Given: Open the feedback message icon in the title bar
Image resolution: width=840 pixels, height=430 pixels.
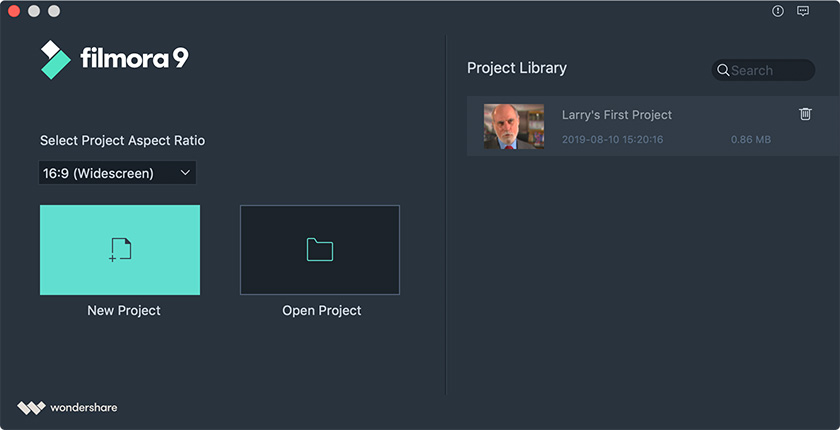Looking at the screenshot, I should [x=802, y=11].
